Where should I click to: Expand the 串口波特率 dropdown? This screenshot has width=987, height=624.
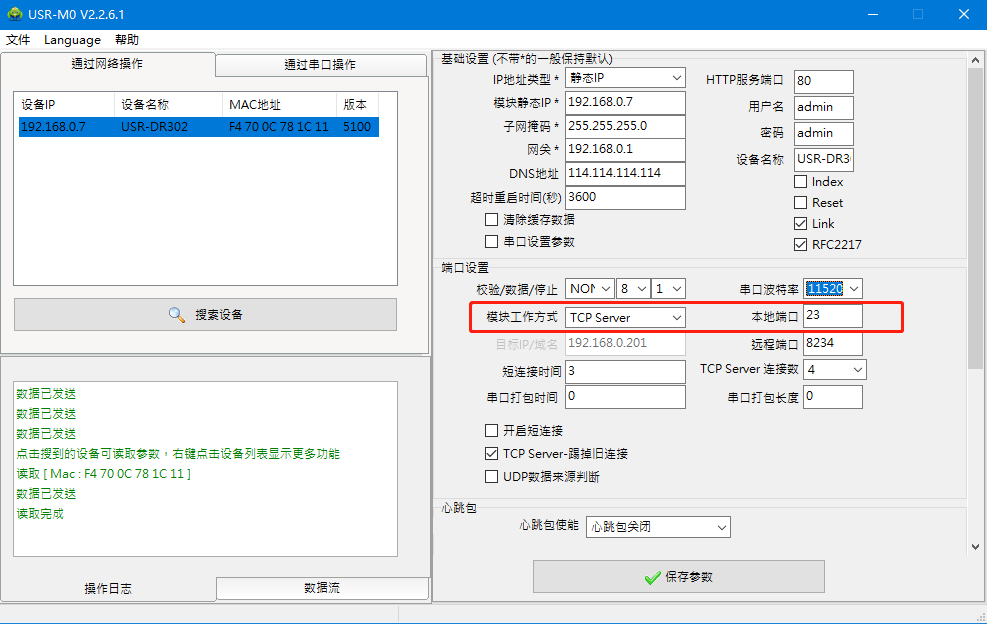[x=833, y=289]
